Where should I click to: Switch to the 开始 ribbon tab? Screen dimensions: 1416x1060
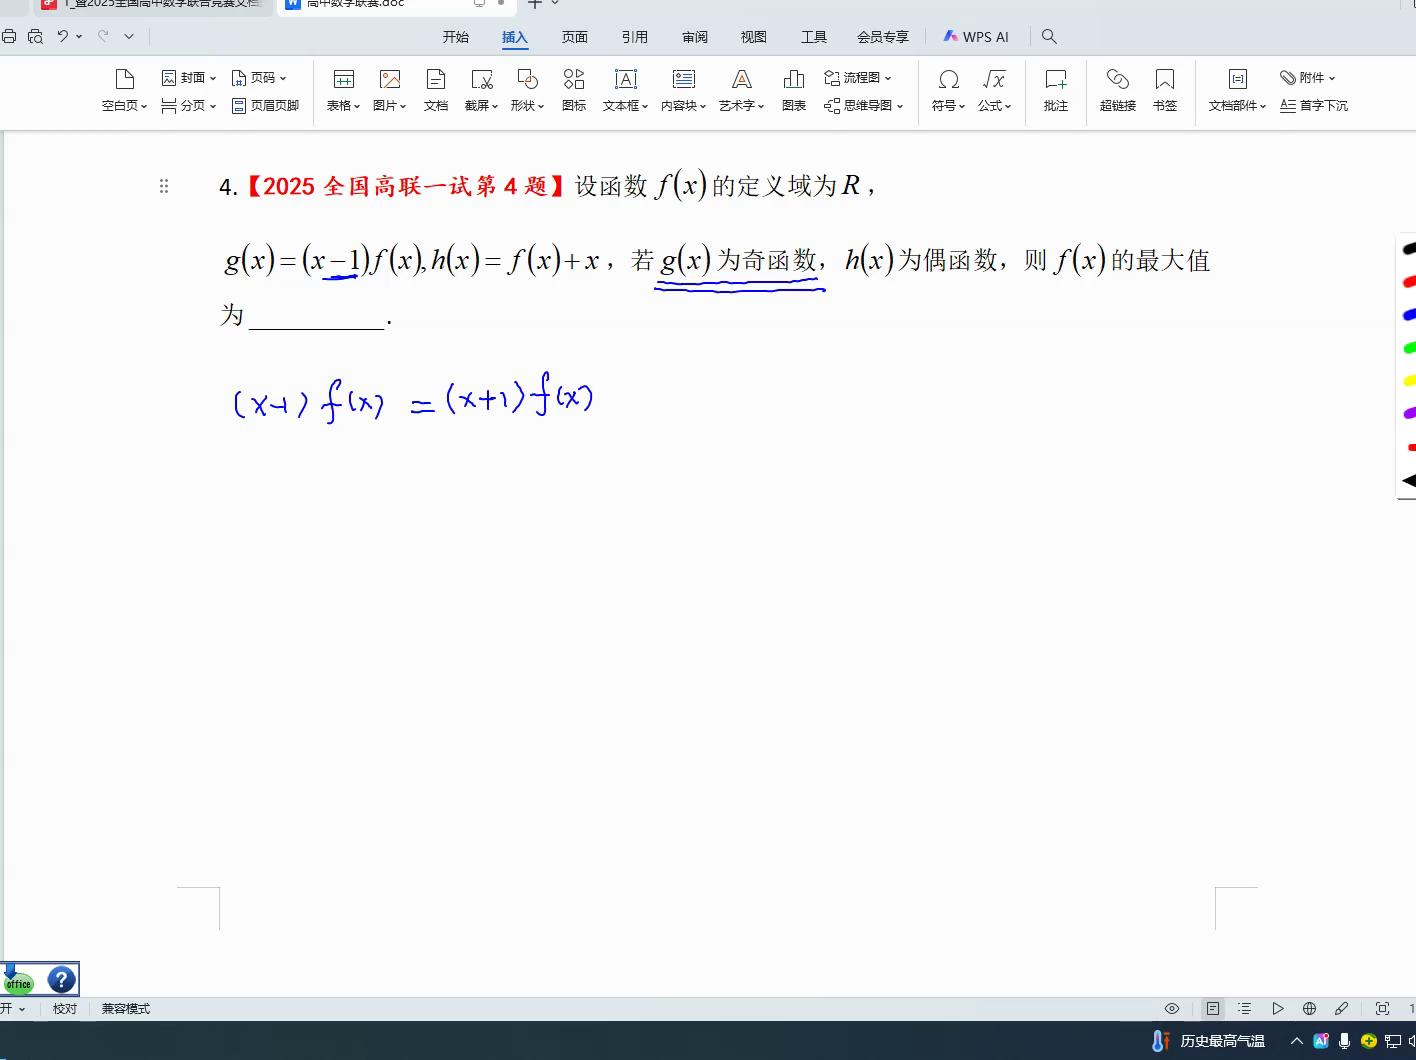456,37
